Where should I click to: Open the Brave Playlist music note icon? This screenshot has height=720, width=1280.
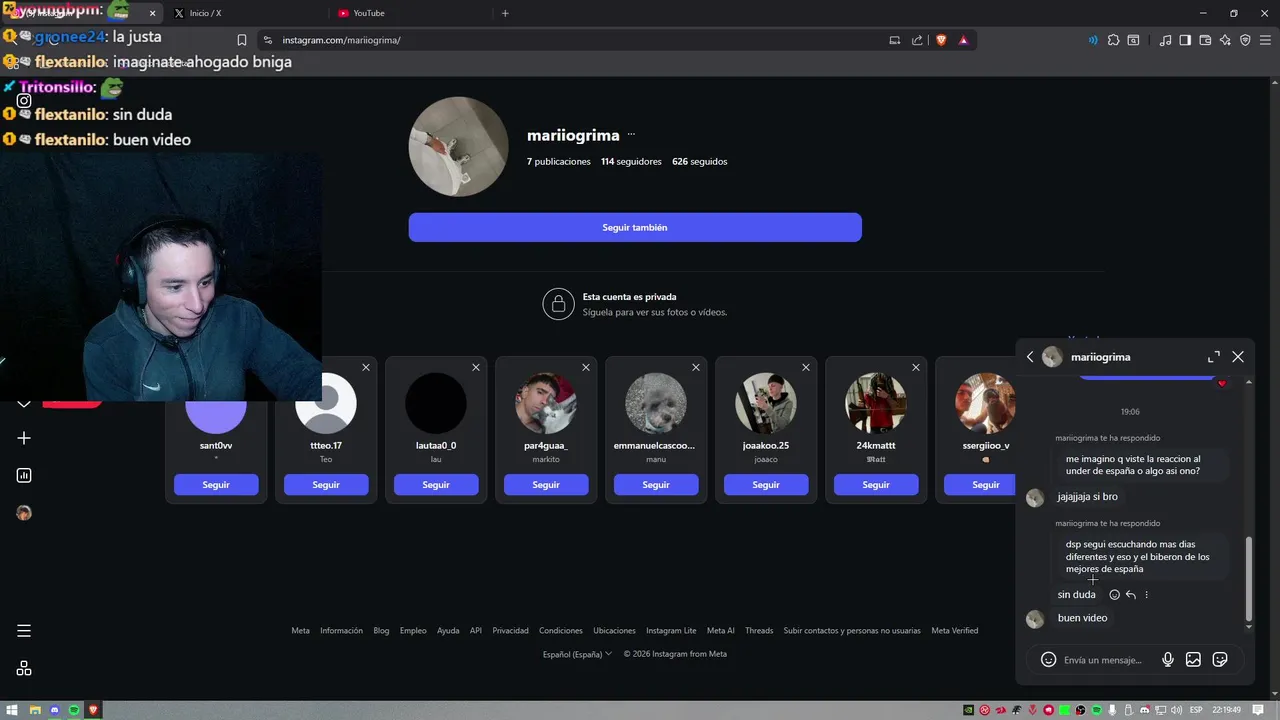click(x=1165, y=40)
